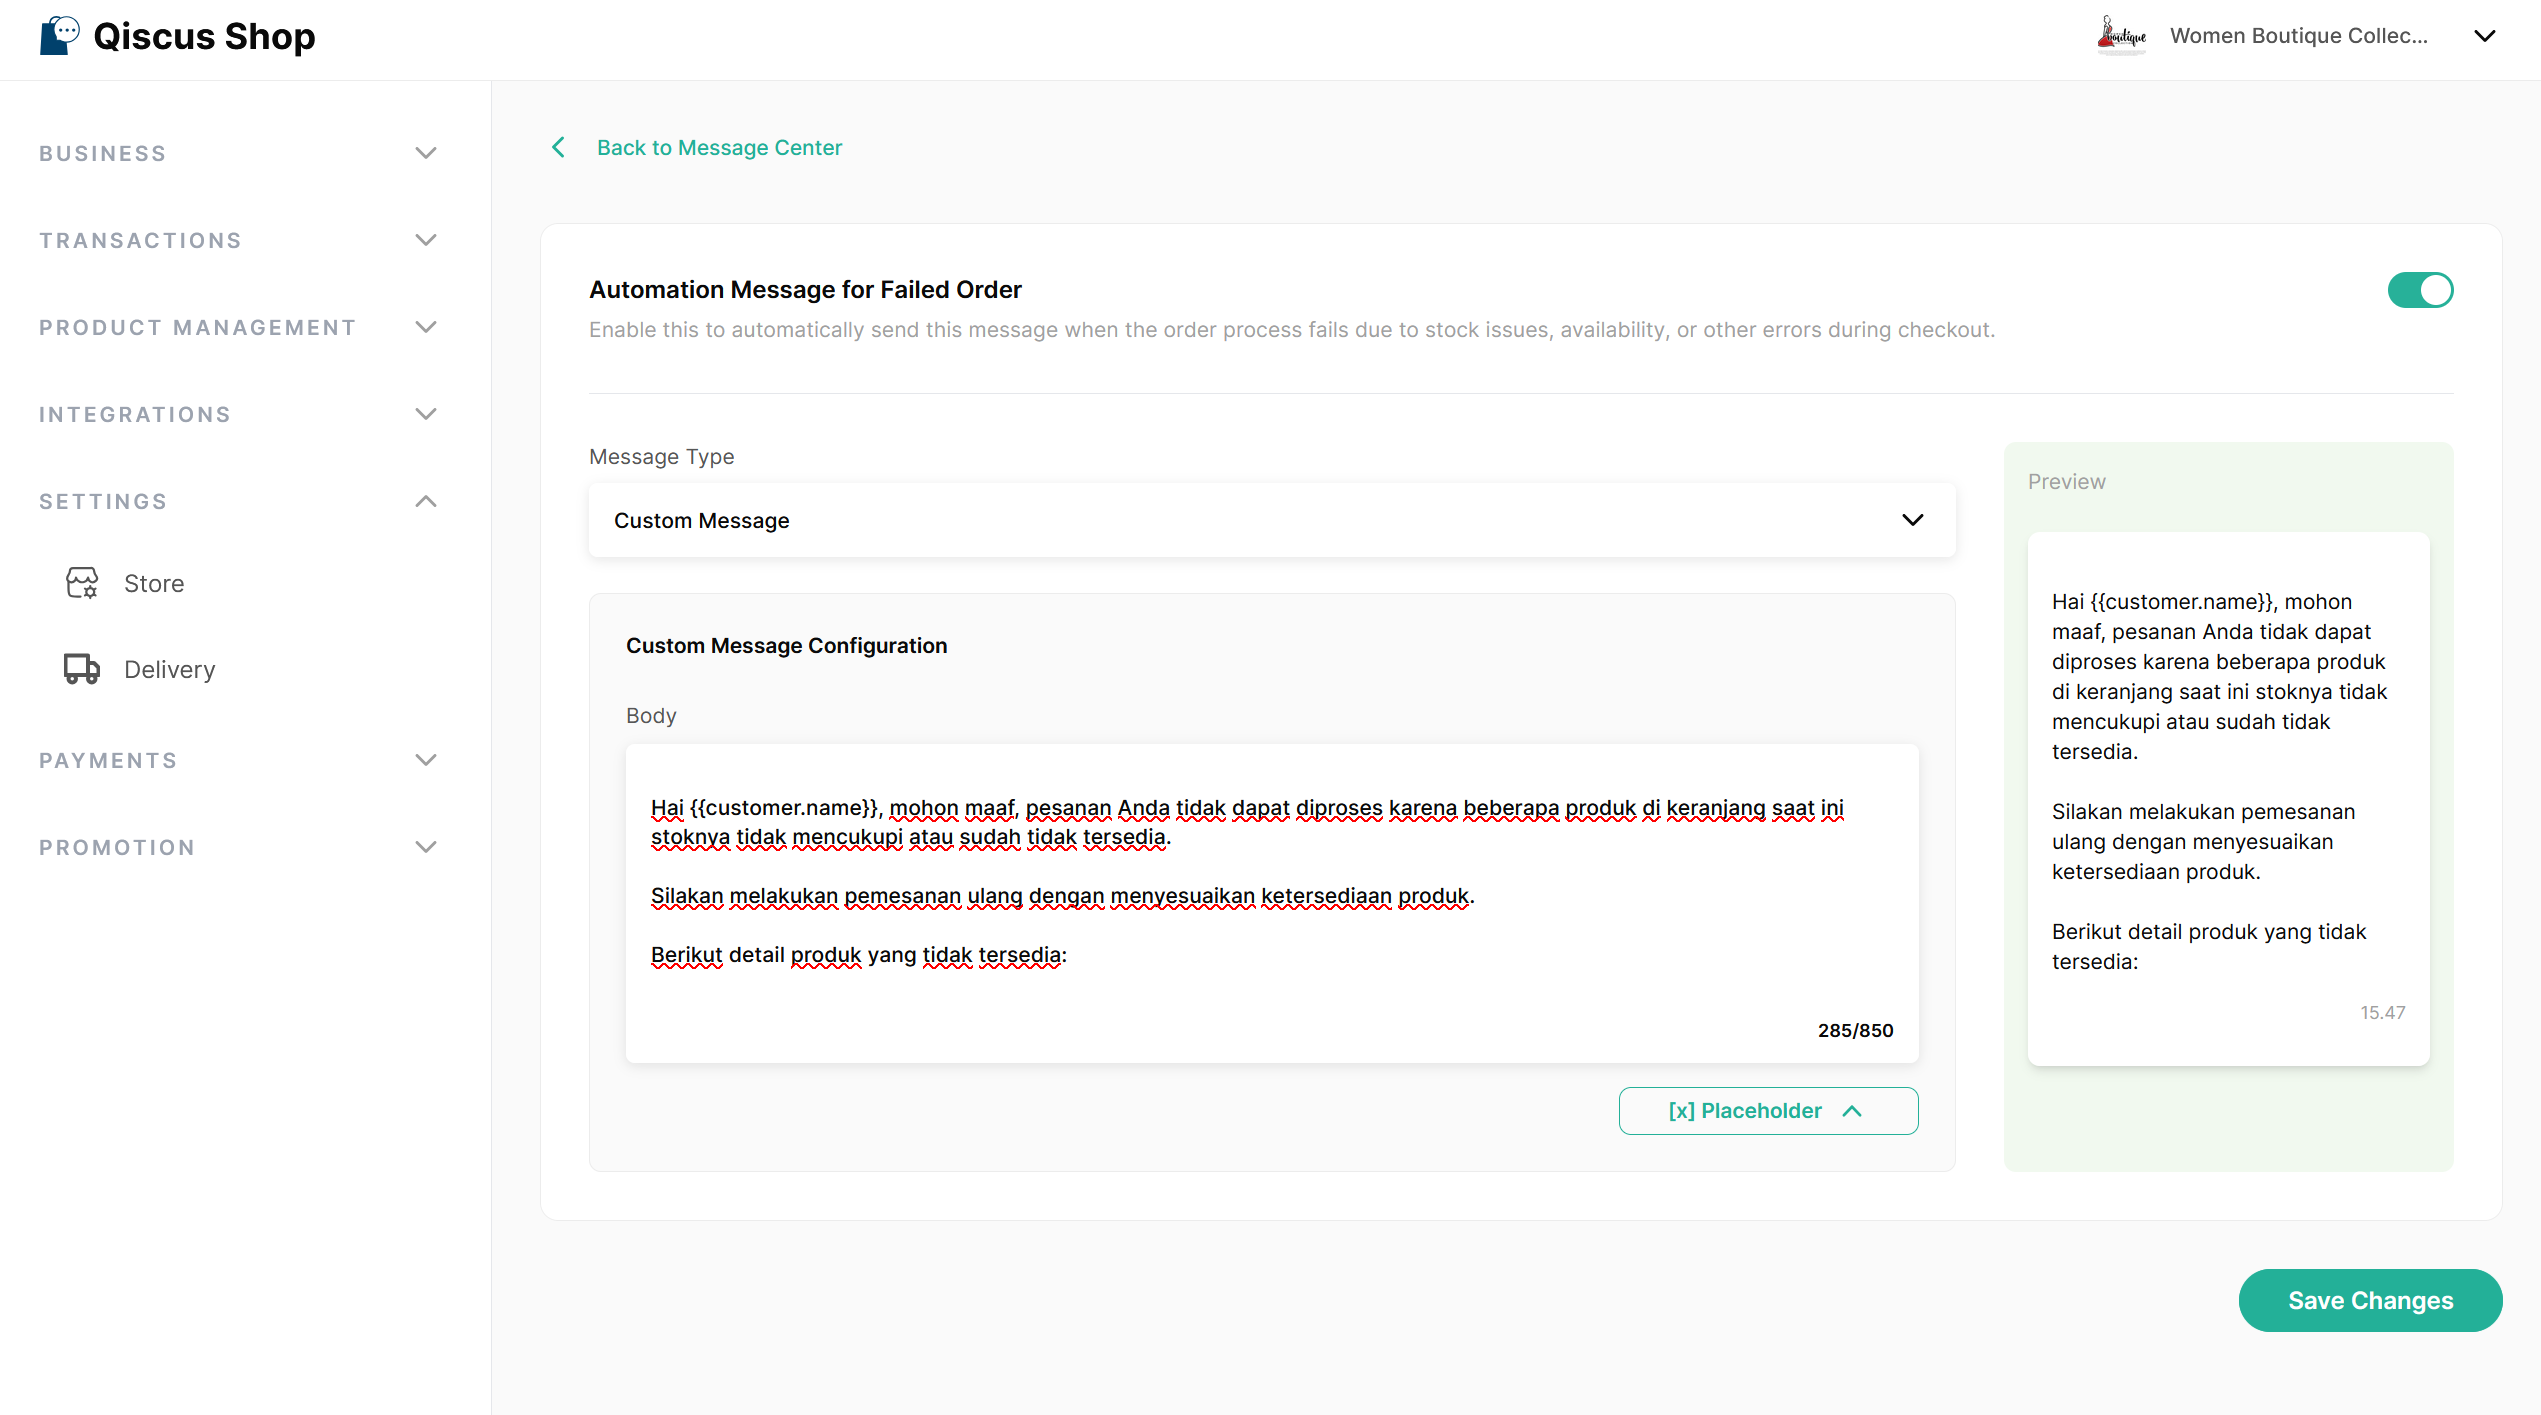This screenshot has height=1415, width=2541.
Task: Click the Placeholder button's up-chevron icon
Action: coord(1852,1111)
